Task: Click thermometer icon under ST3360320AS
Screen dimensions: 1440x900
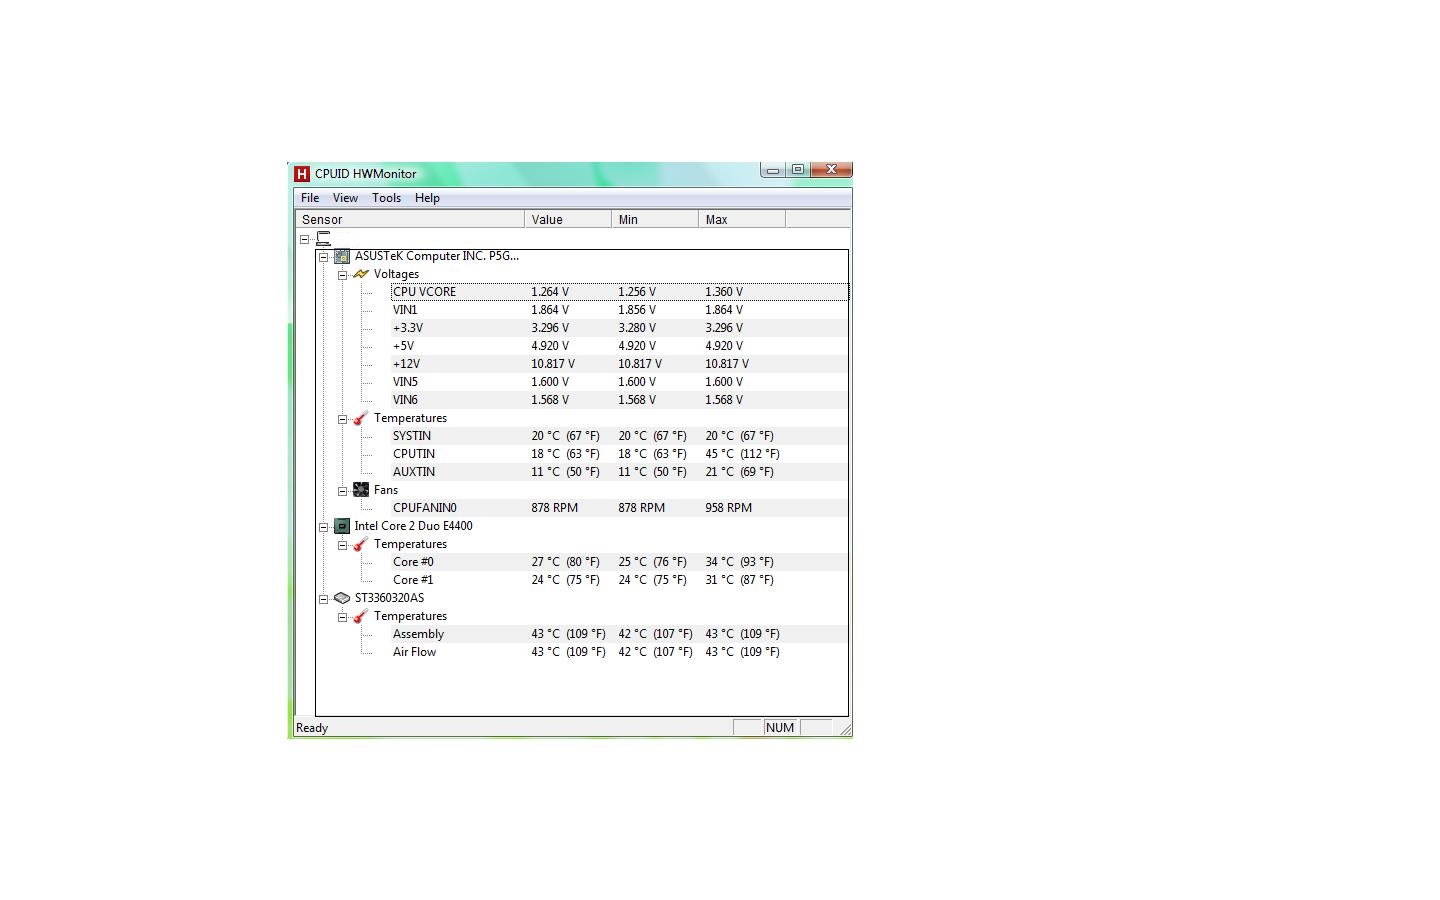Action: [x=361, y=616]
